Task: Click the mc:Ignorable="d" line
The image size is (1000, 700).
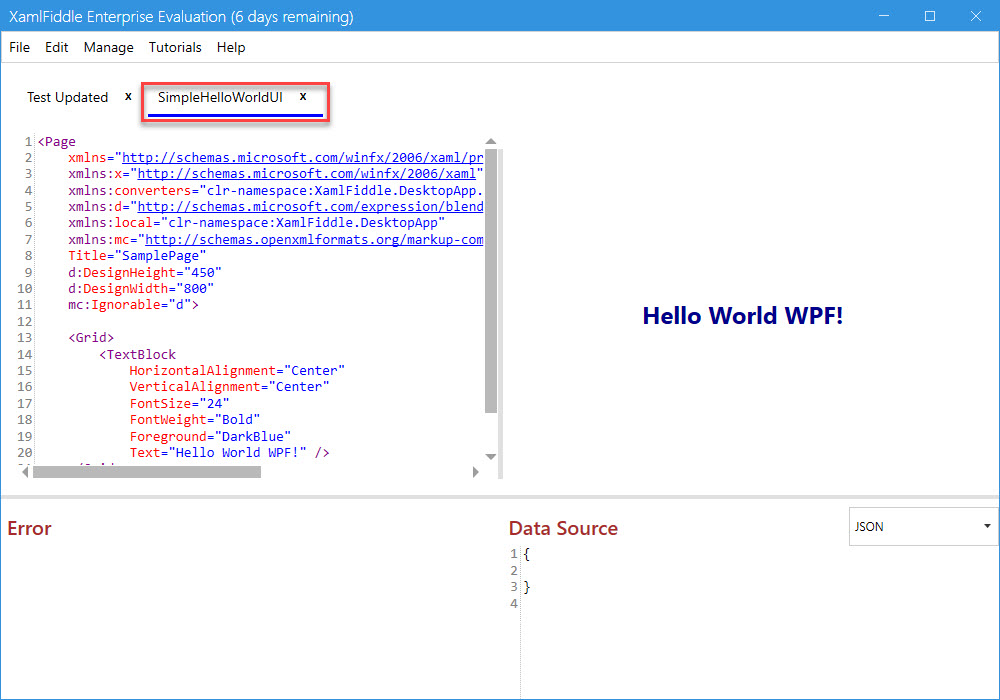Action: 133,305
